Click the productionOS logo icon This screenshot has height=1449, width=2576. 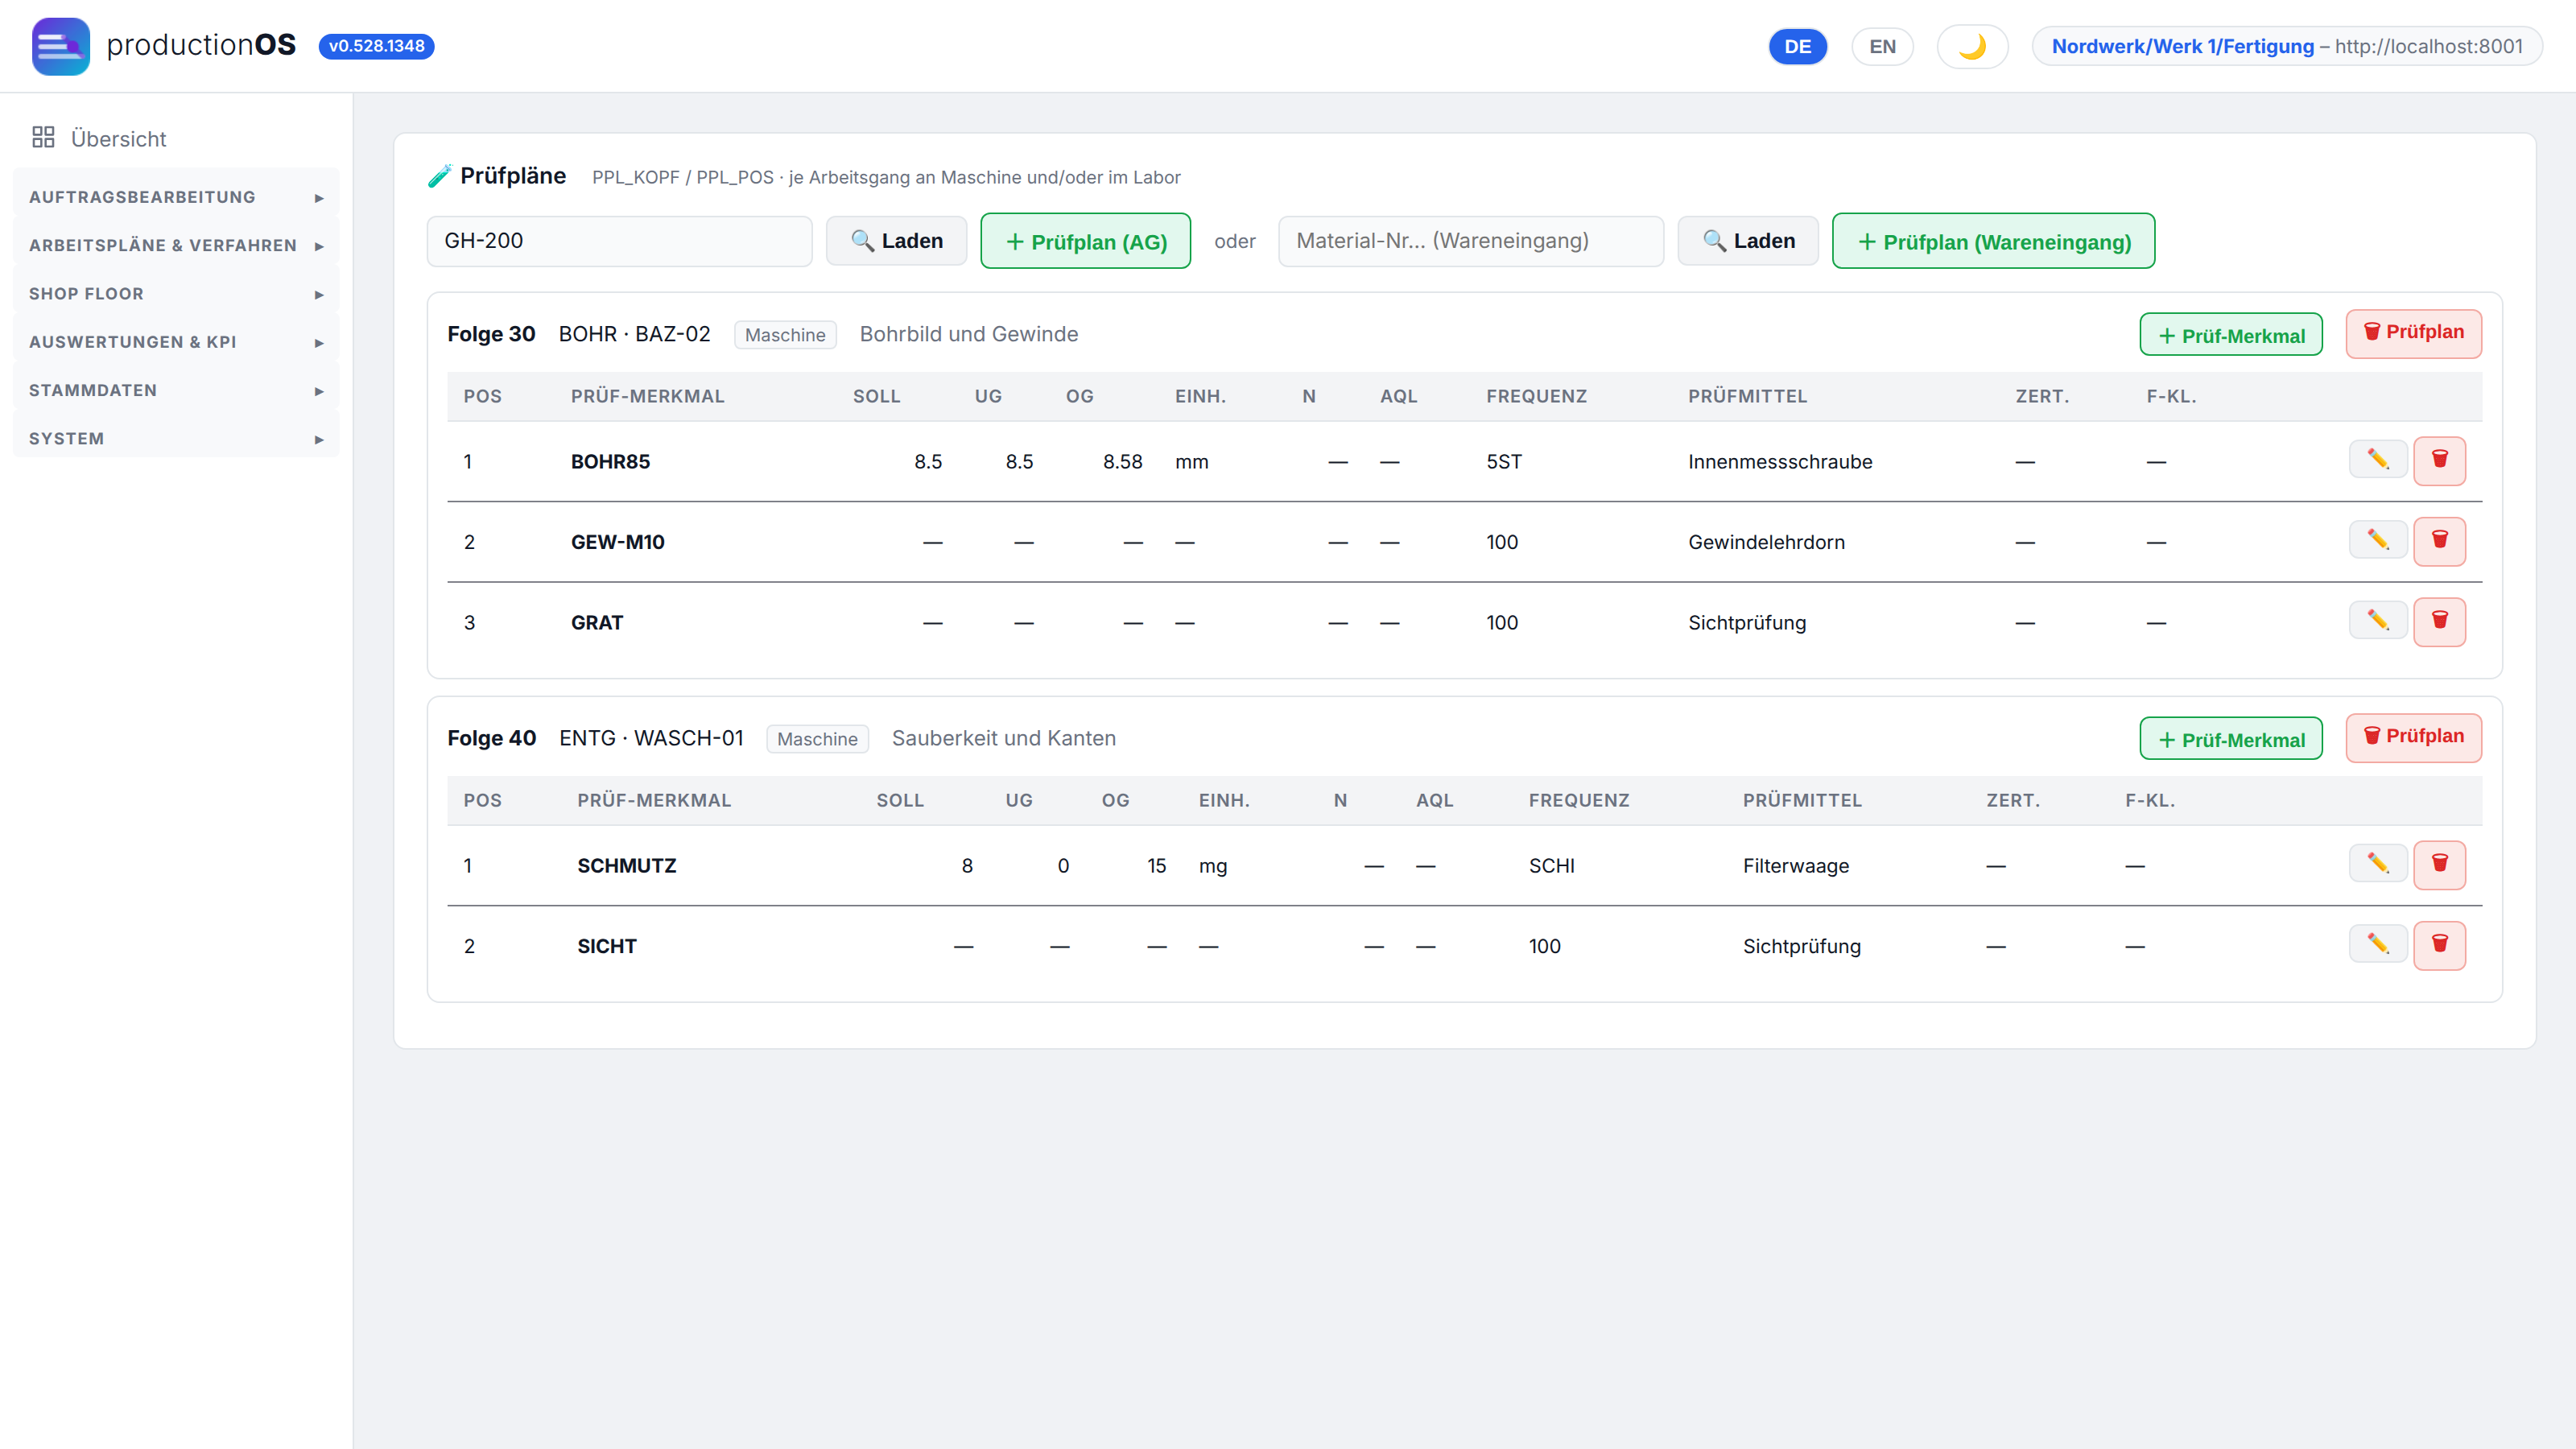pyautogui.click(x=61, y=46)
